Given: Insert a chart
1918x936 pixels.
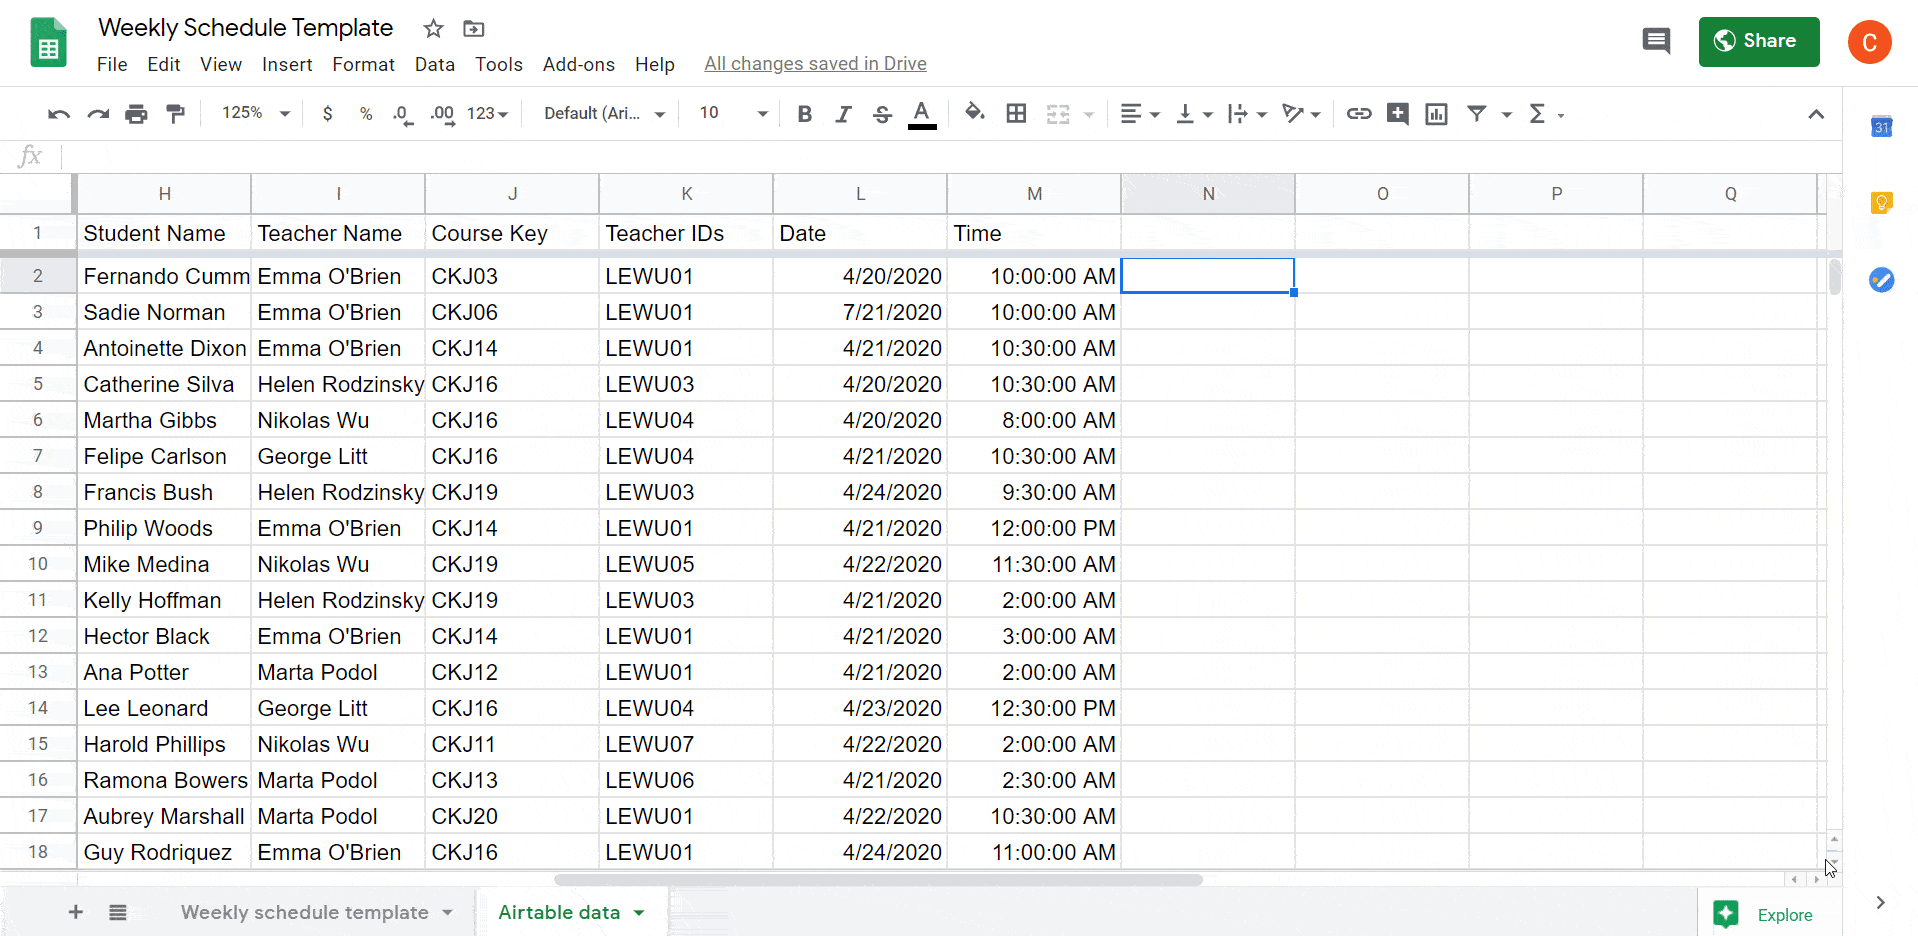Looking at the screenshot, I should [1436, 113].
